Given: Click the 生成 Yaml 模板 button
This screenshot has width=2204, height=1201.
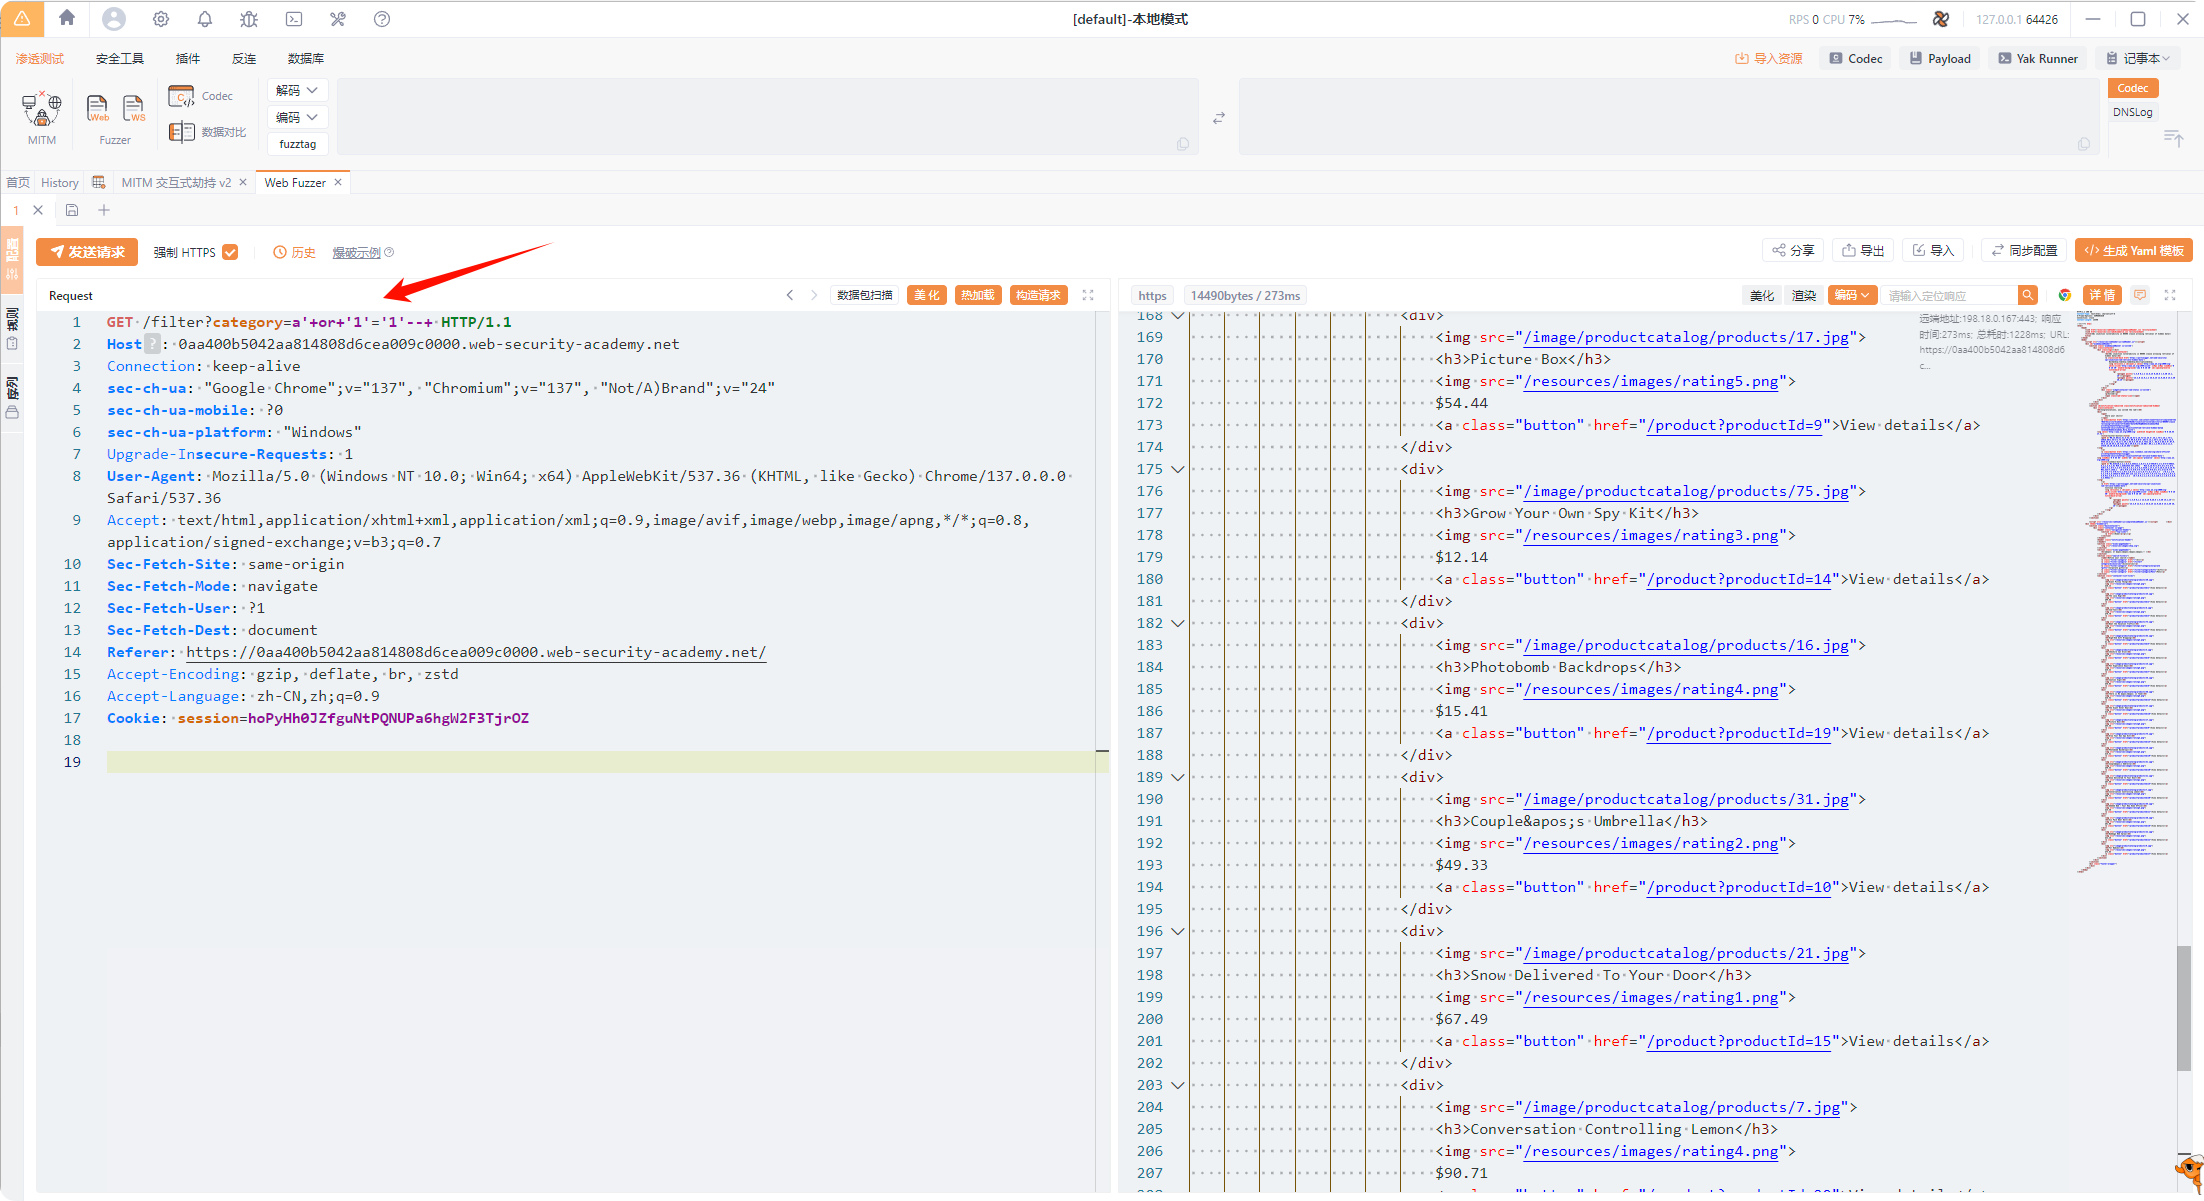Looking at the screenshot, I should [2133, 251].
